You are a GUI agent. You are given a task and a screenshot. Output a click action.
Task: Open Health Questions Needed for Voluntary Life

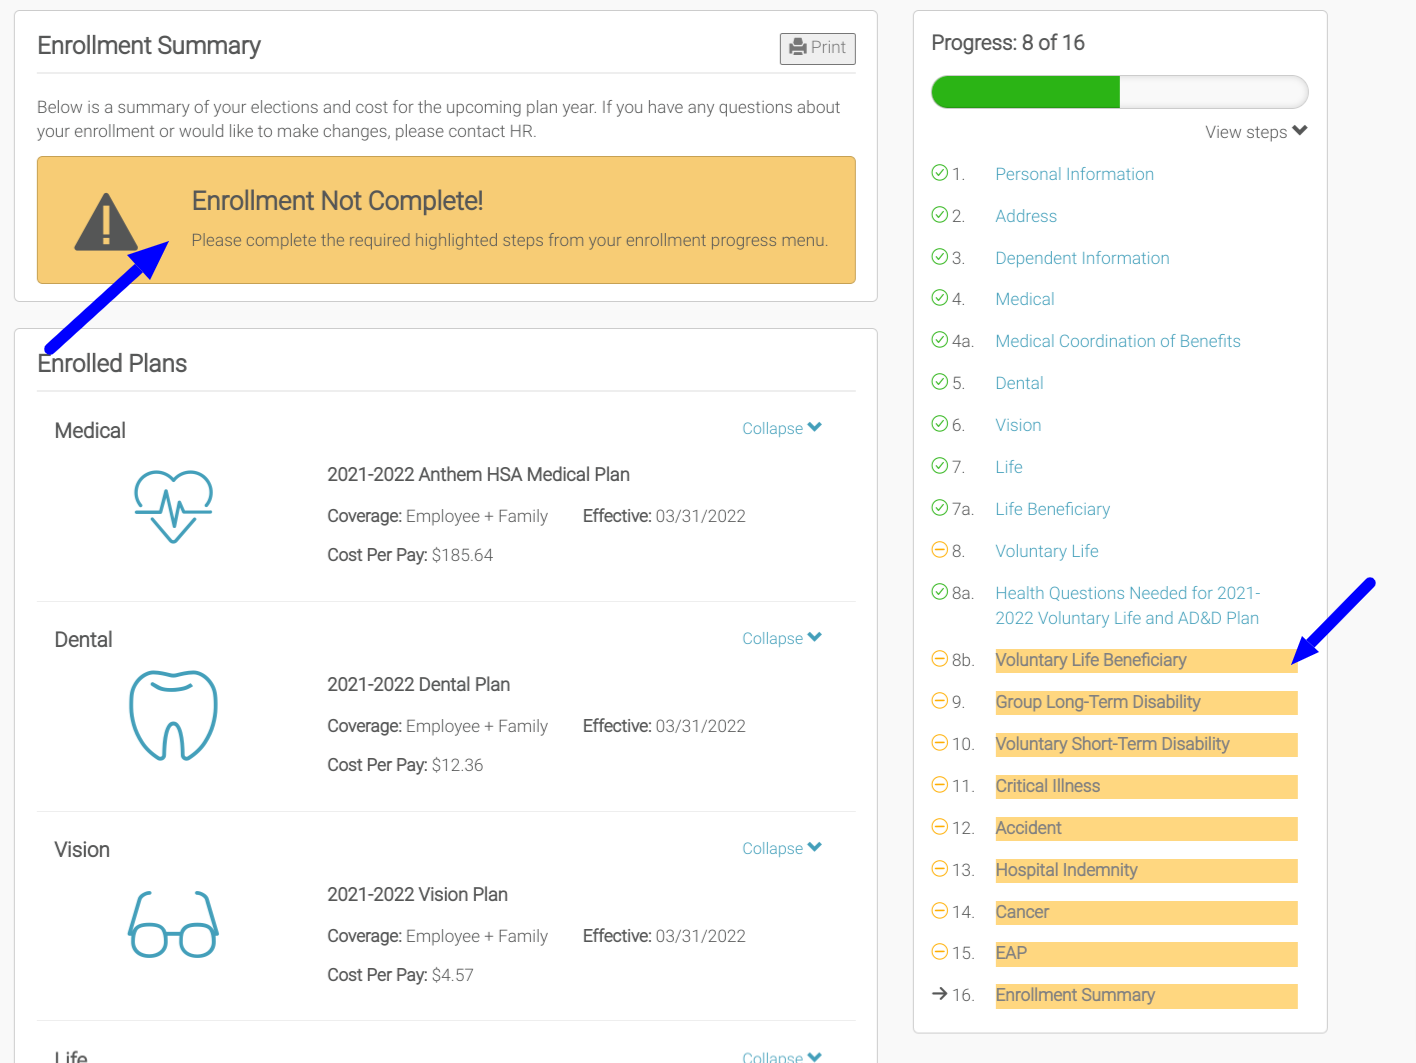click(x=1126, y=605)
